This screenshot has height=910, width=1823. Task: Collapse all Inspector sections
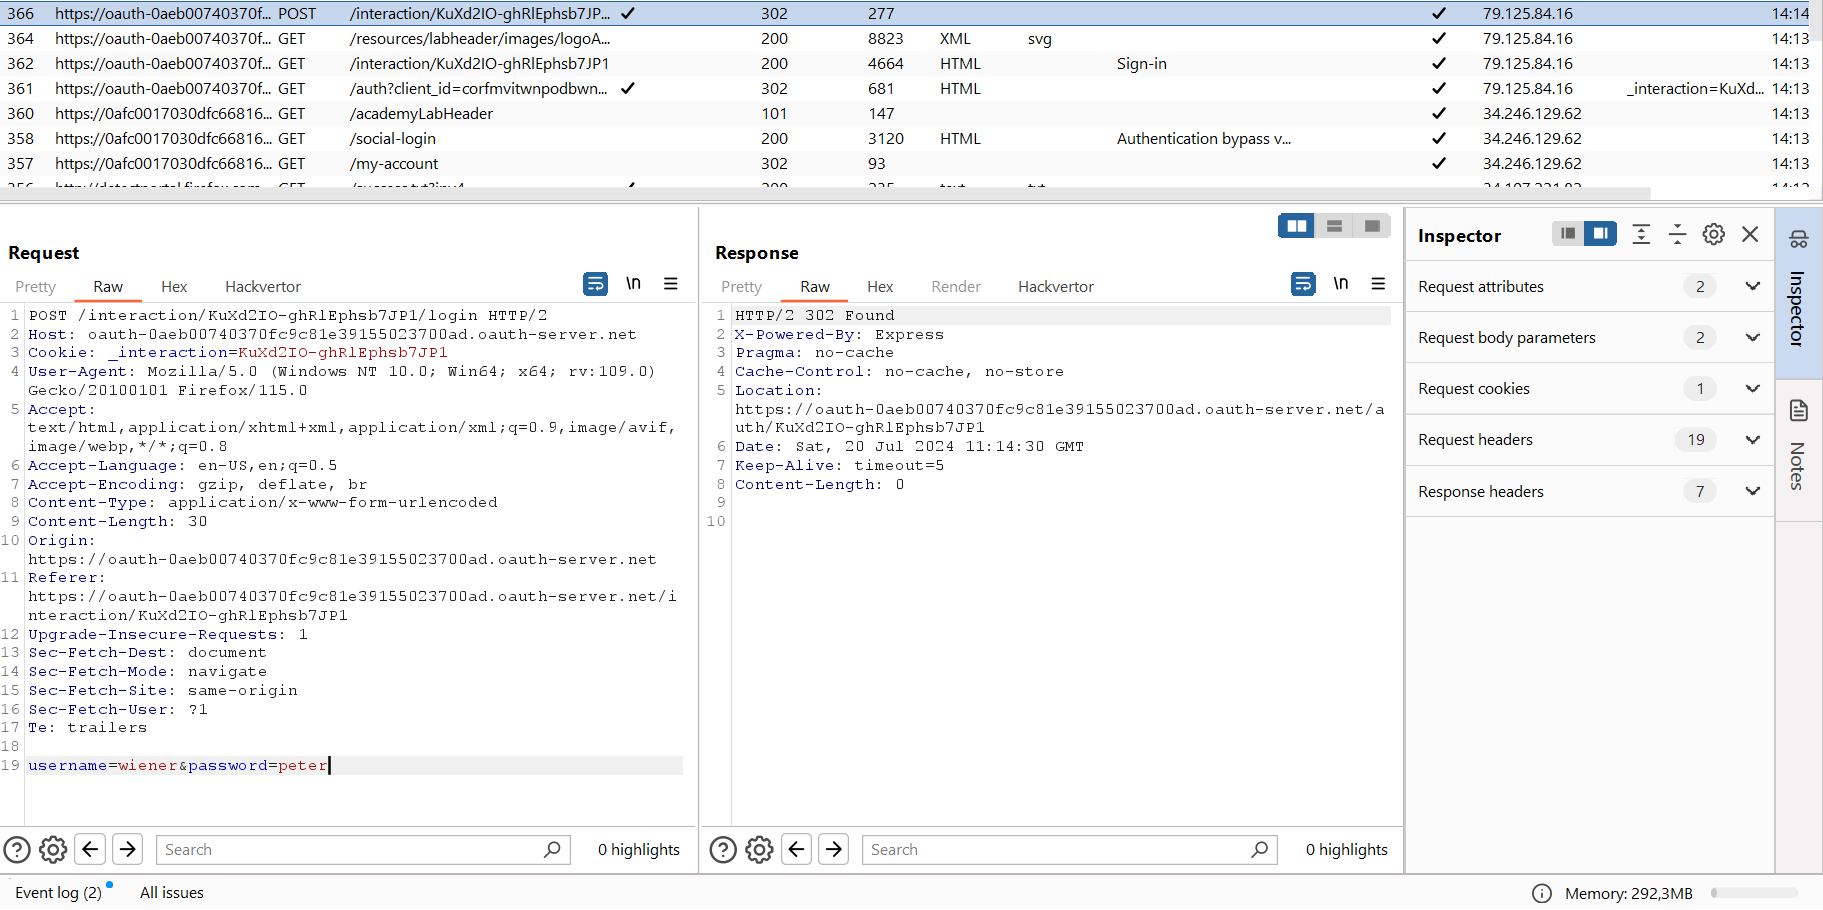1677,234
